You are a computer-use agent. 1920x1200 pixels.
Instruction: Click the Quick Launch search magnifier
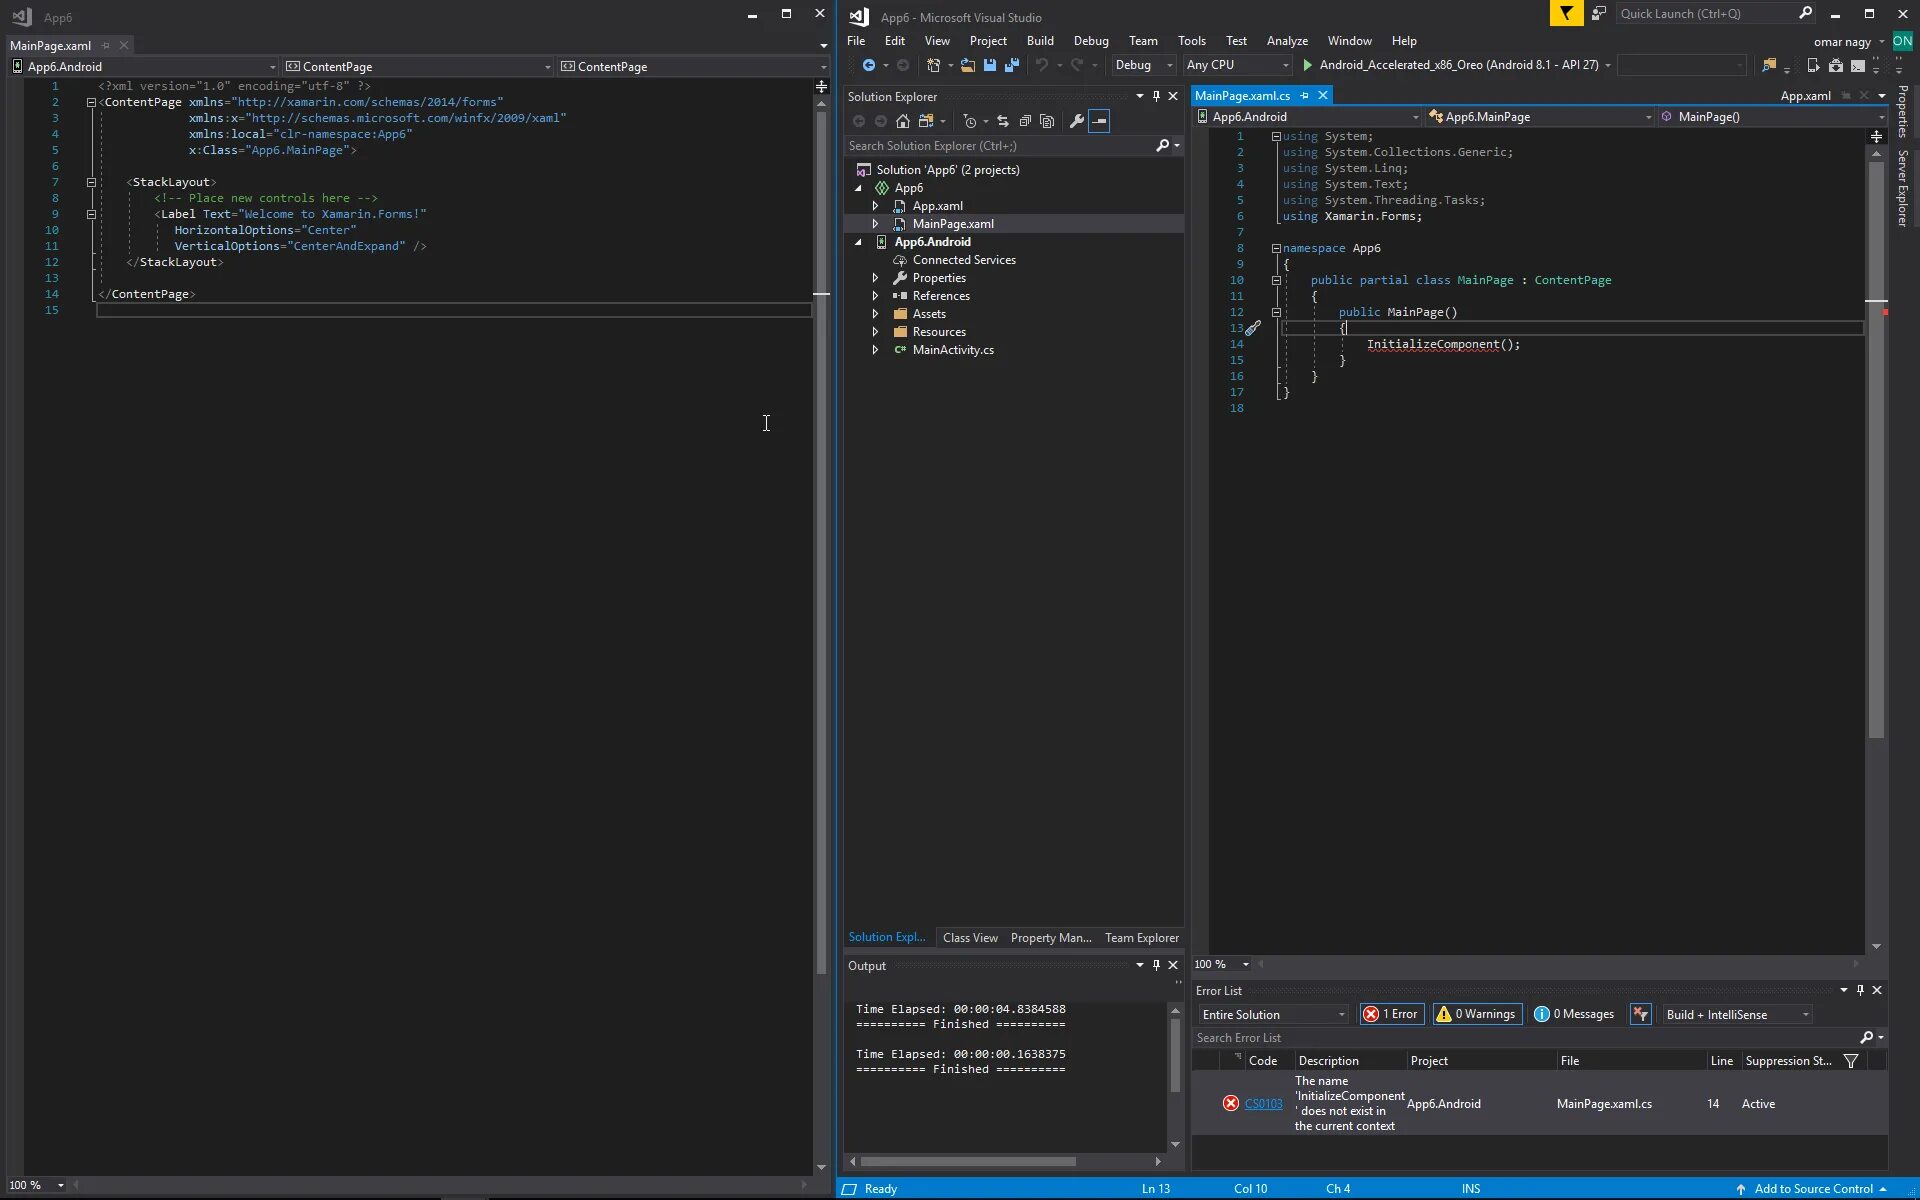click(1805, 13)
